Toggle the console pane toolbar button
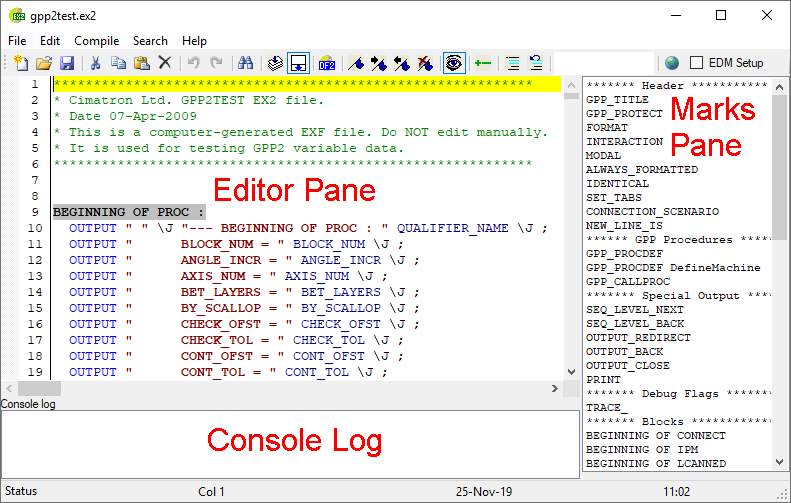This screenshot has width=791, height=503. tap(298, 63)
